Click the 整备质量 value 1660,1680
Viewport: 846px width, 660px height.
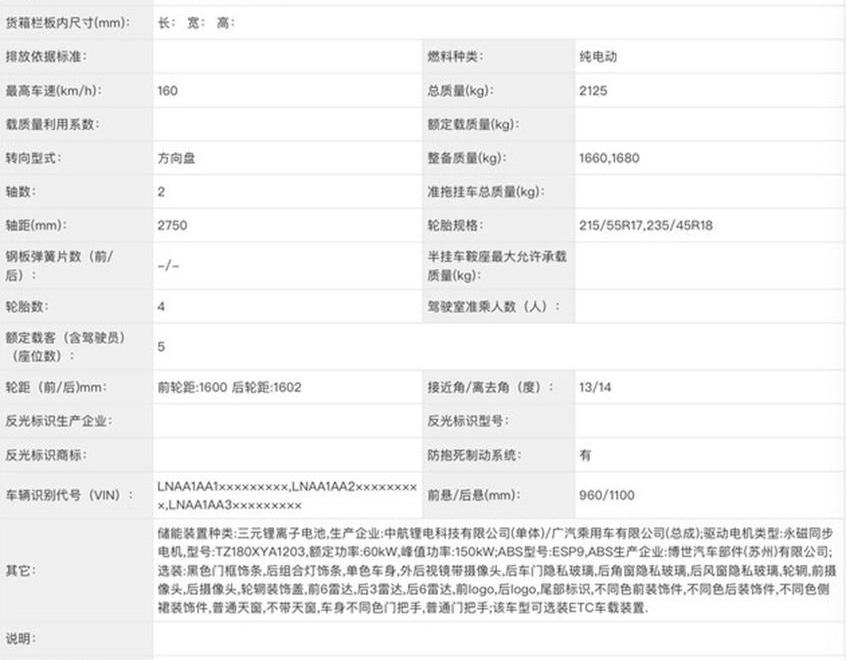[x=608, y=158]
